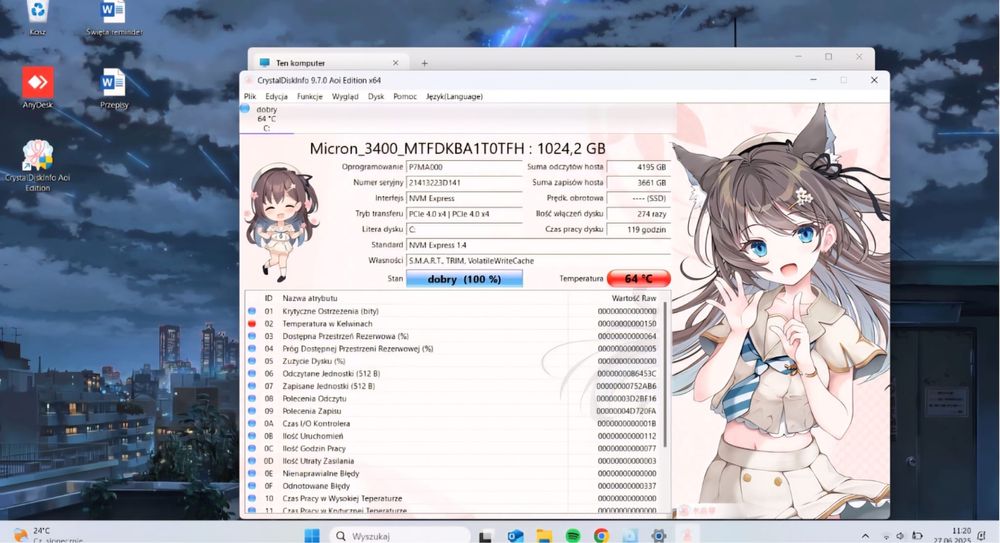Click the running CrystalDiskInfo taskbar icon
This screenshot has width=1000, height=543.
tap(688, 536)
